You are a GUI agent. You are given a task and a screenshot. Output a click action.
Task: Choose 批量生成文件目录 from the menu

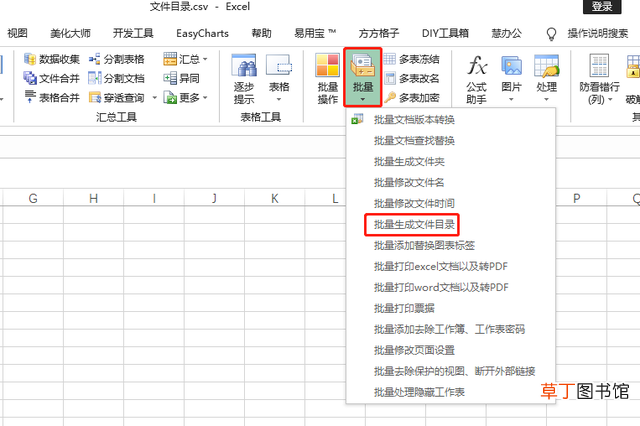[451, 224]
